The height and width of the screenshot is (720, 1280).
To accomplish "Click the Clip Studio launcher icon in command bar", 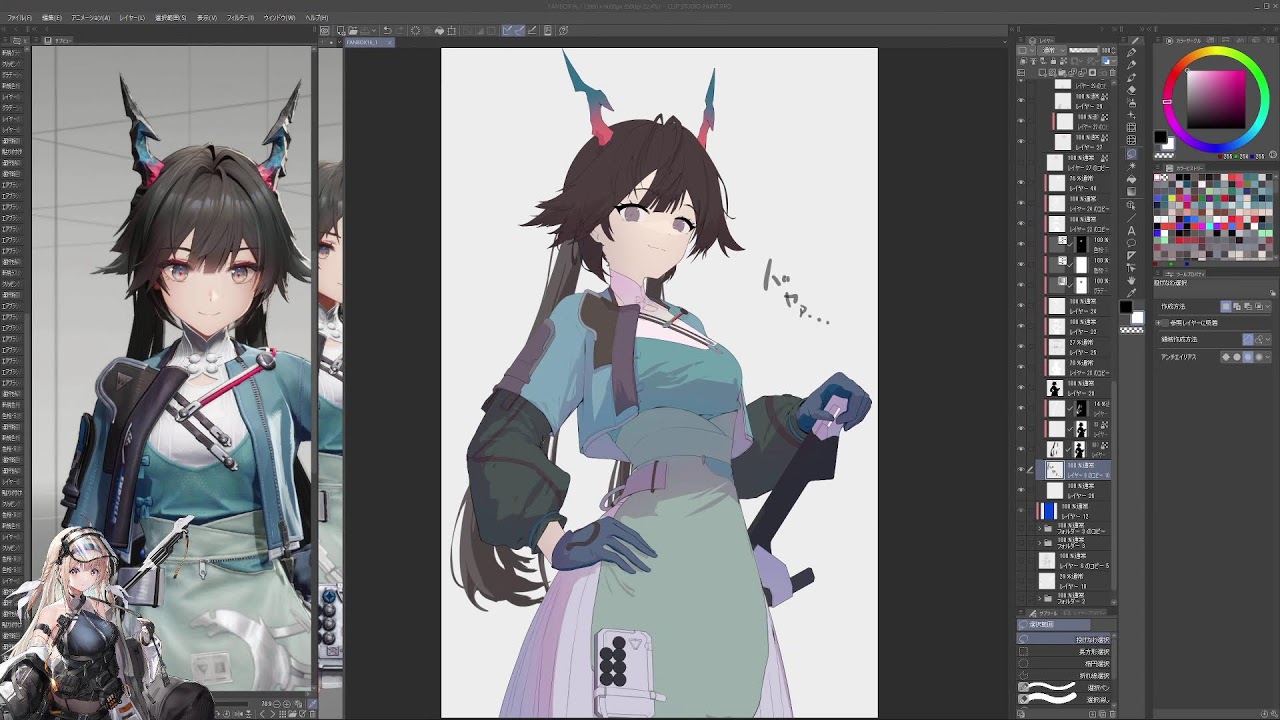I will (x=324, y=30).
